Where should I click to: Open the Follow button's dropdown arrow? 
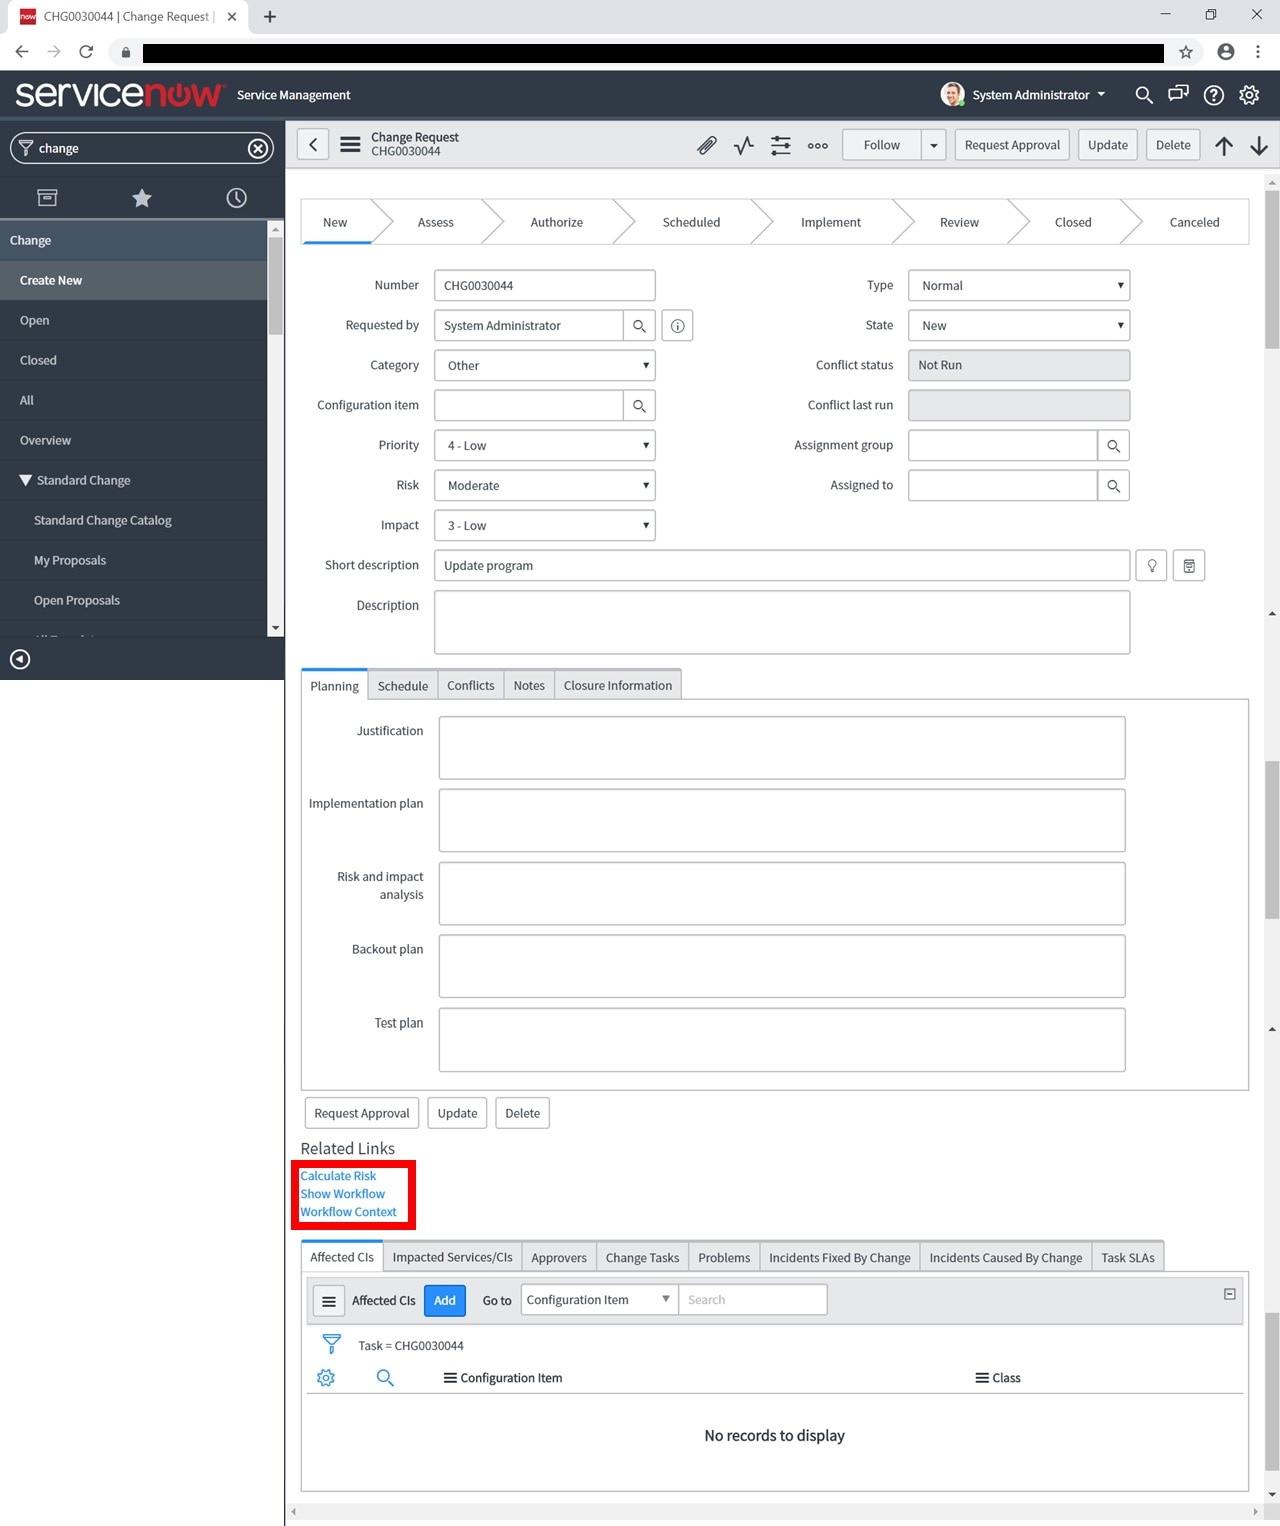pos(933,145)
